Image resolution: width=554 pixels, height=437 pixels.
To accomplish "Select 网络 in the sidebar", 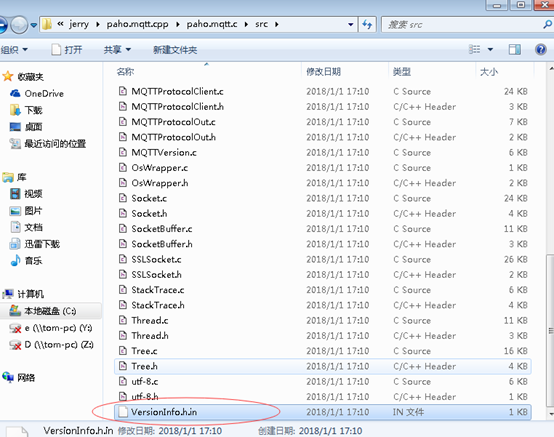I will coord(26,378).
